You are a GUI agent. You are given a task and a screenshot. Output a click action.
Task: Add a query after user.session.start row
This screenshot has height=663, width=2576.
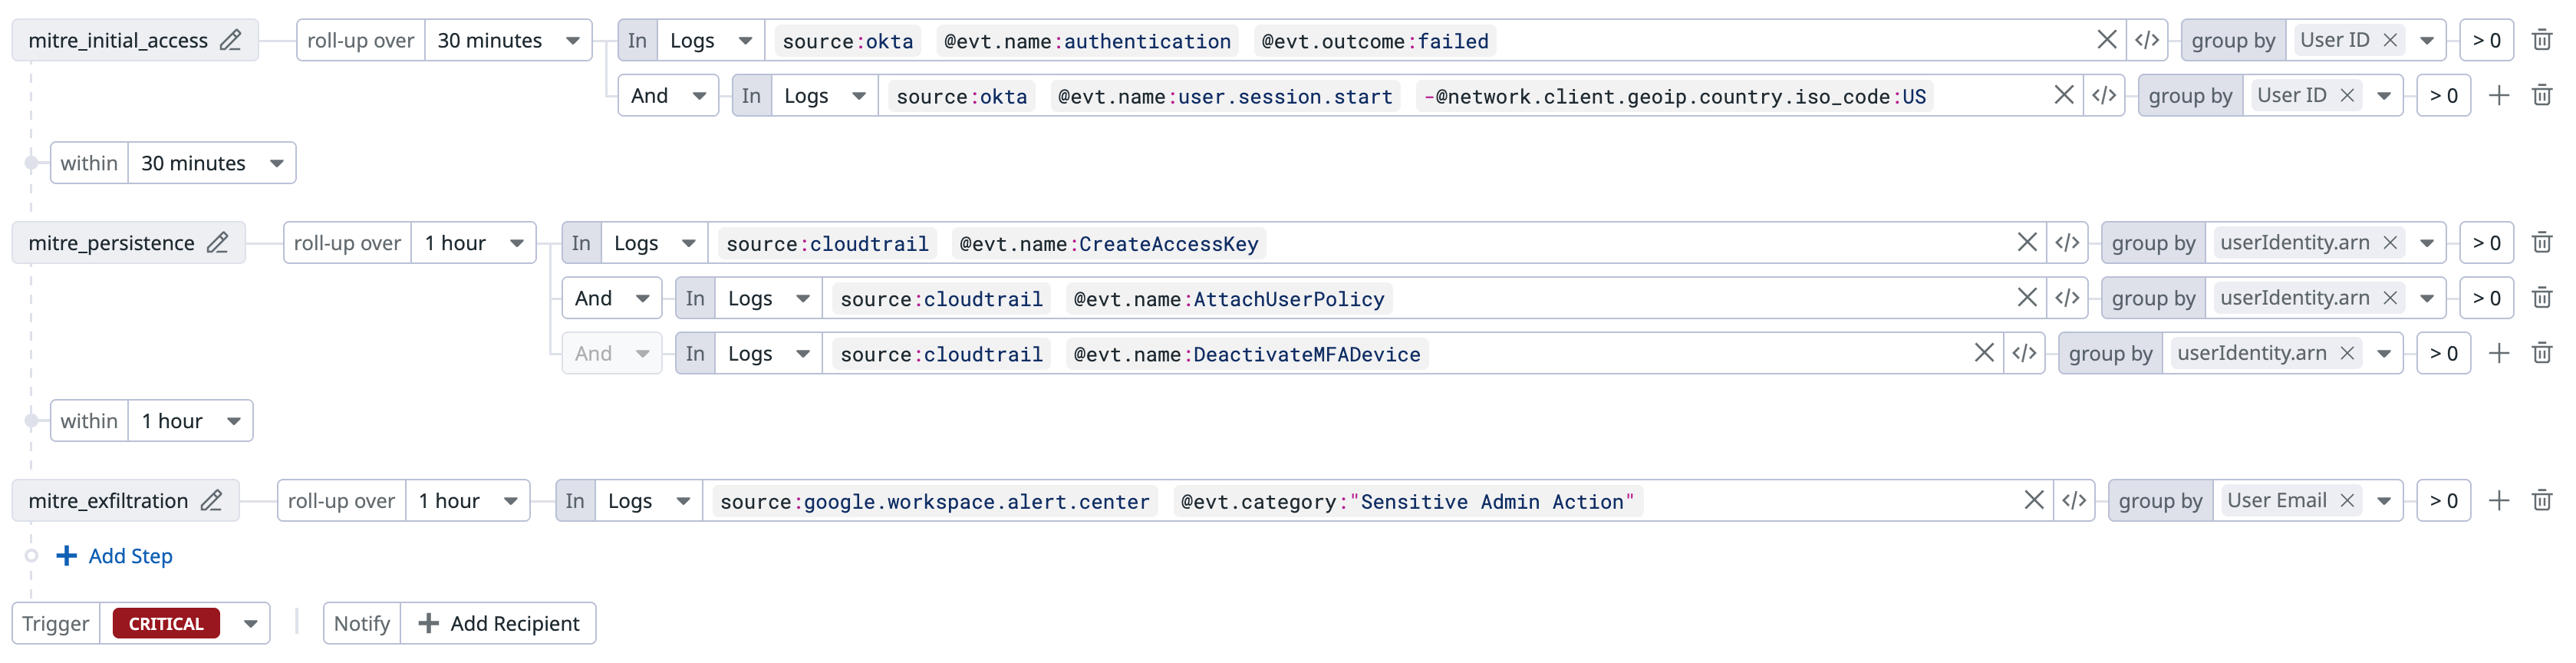[x=2499, y=96]
